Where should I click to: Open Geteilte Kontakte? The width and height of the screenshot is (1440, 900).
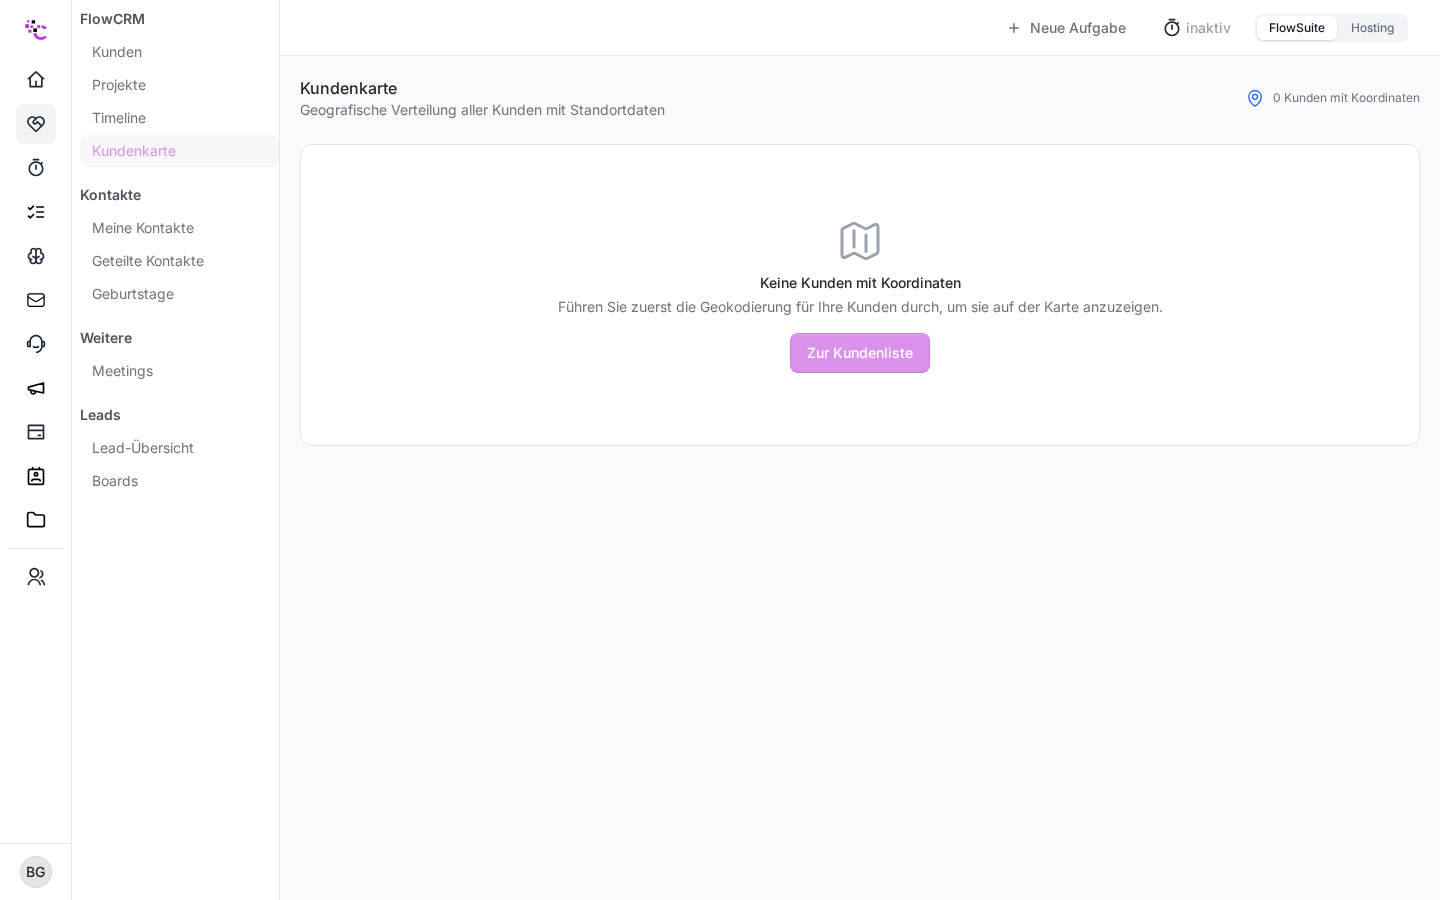click(x=179, y=261)
